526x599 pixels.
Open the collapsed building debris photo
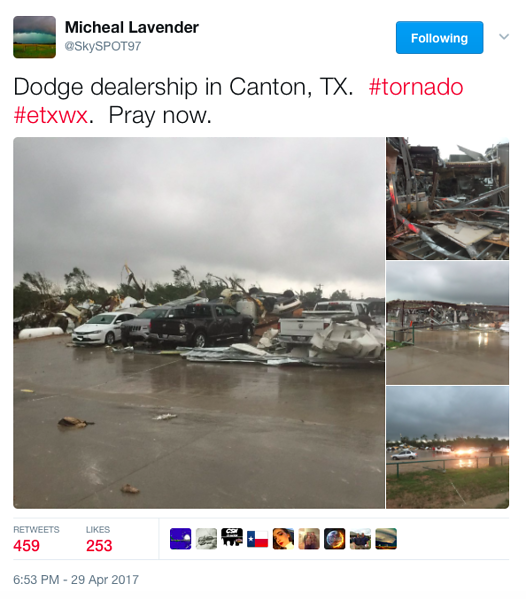(447, 199)
